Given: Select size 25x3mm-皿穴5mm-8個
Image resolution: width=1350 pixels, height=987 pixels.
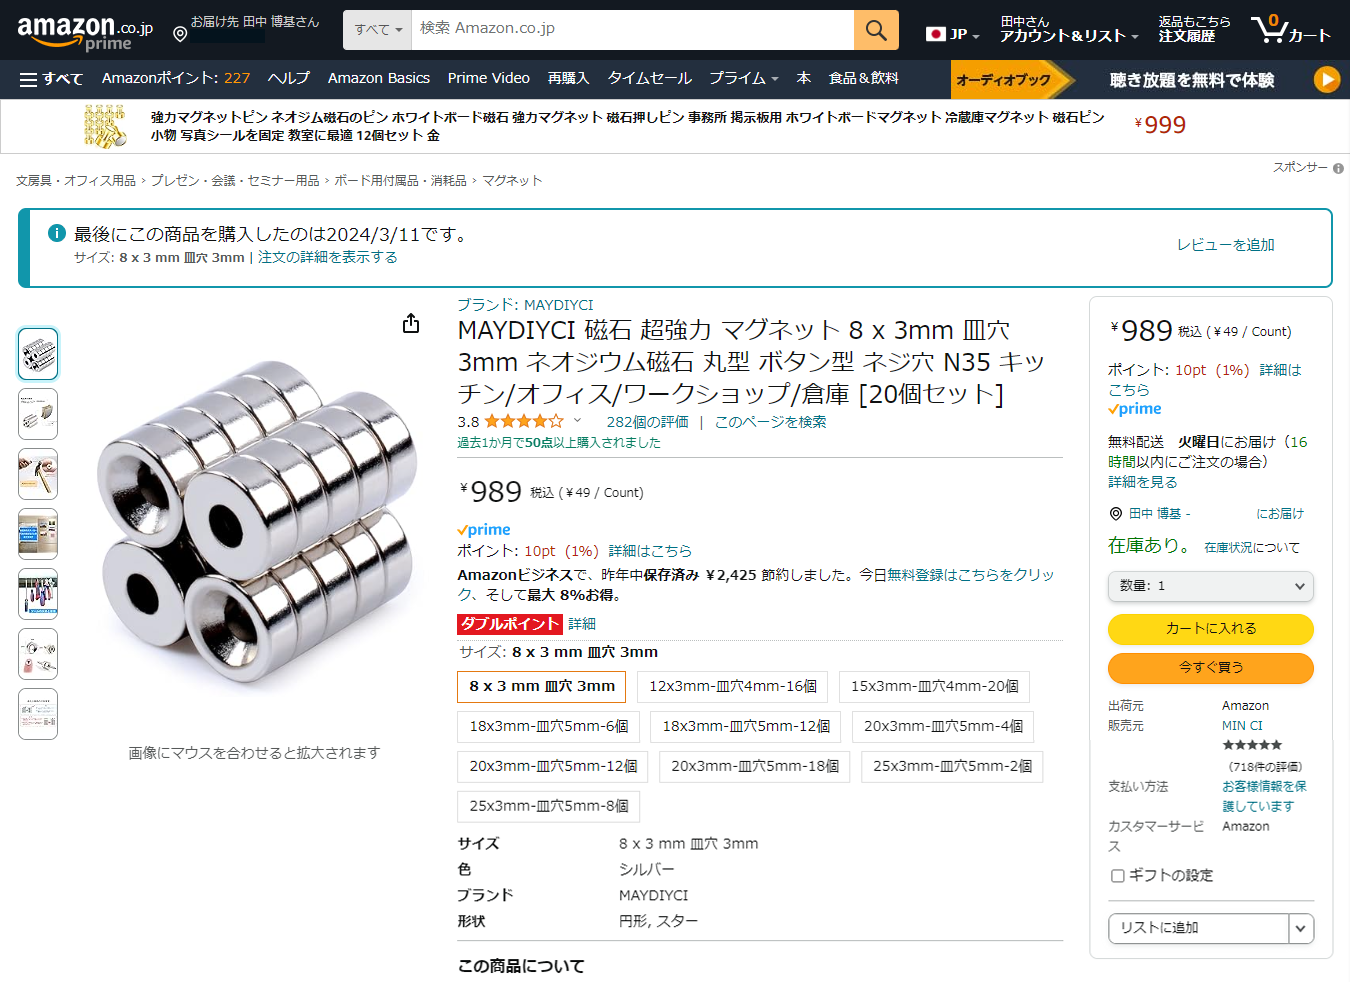Looking at the screenshot, I should 549,806.
